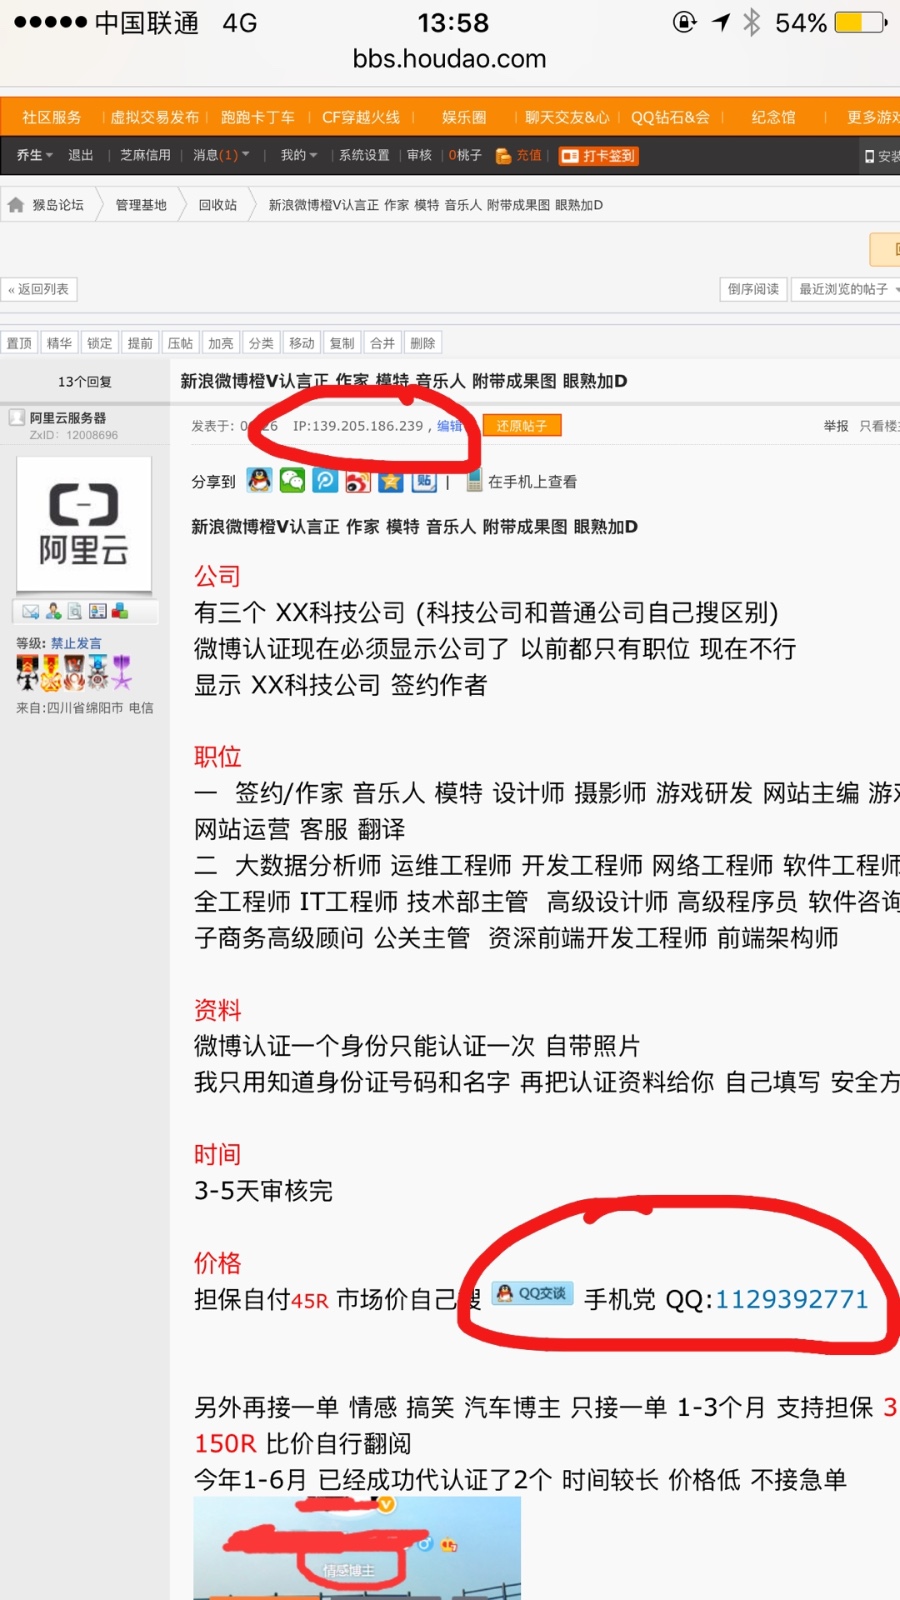Image resolution: width=900 pixels, height=1600 pixels.
Task: Click the 还原帖子 button
Action: pos(522,426)
